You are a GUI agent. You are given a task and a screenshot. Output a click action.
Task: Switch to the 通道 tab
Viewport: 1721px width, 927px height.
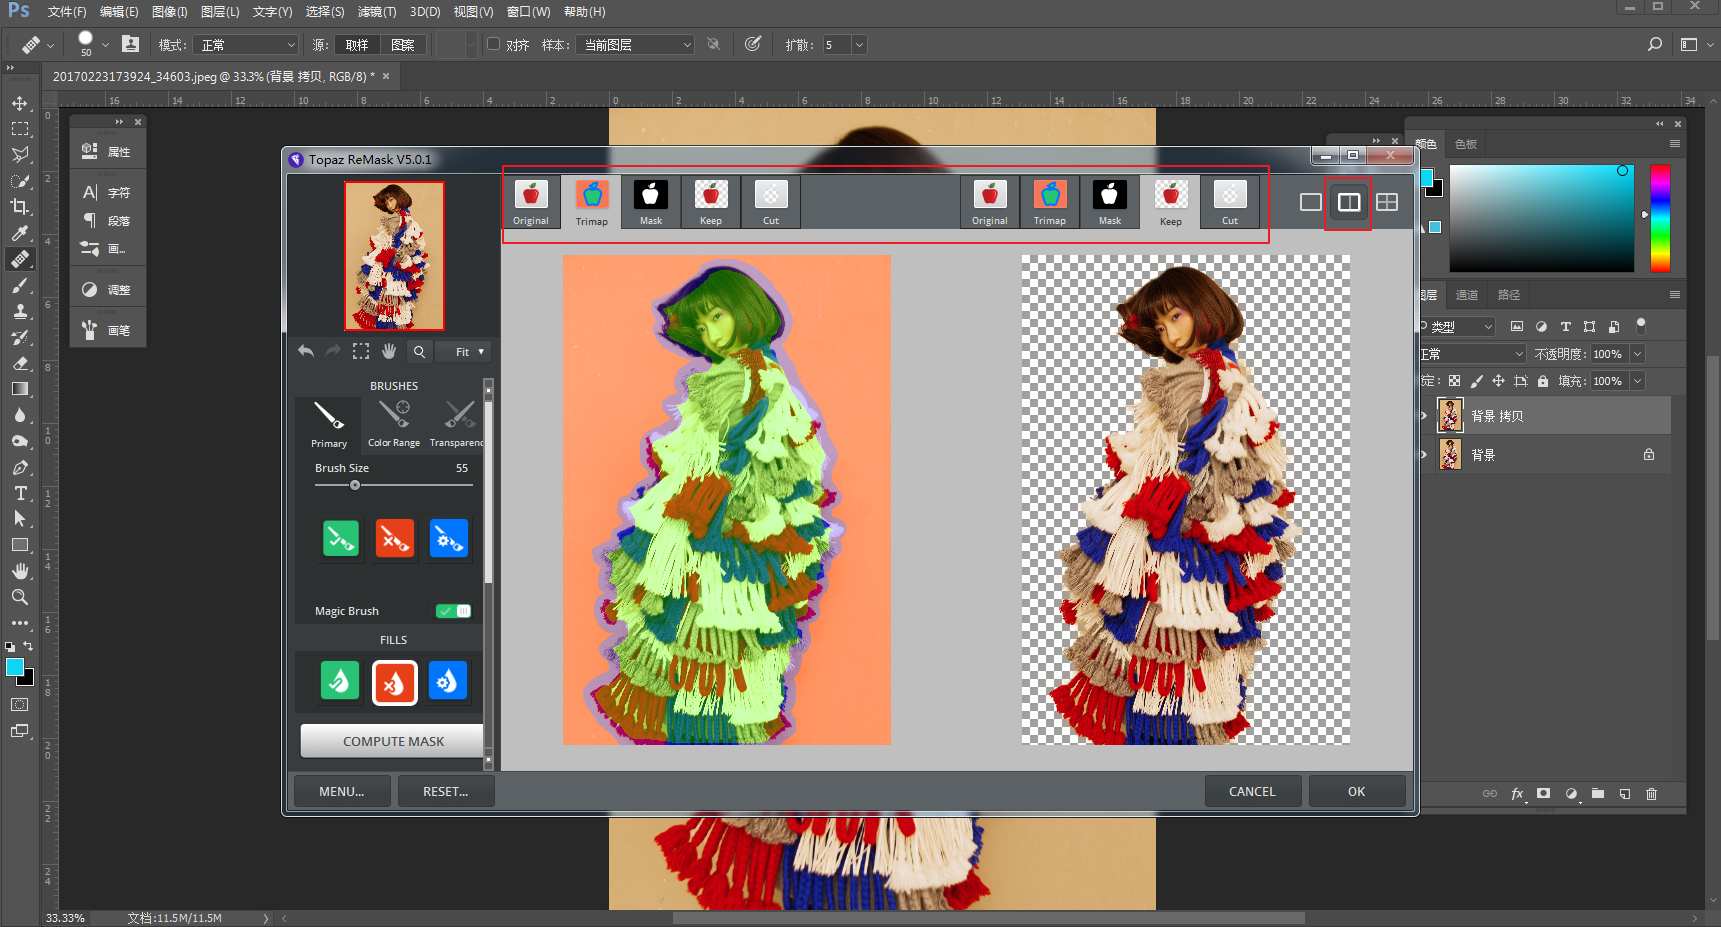pos(1467,295)
